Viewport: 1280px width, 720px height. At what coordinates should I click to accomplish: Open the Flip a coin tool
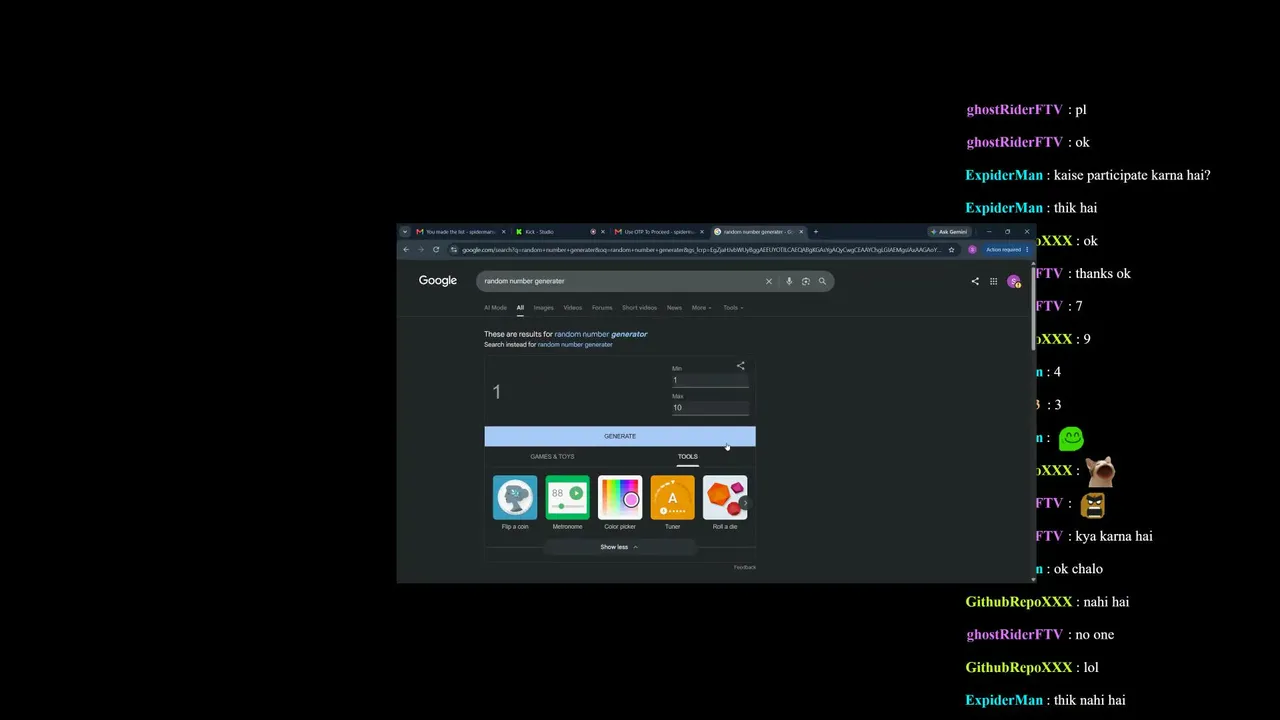[x=515, y=503]
